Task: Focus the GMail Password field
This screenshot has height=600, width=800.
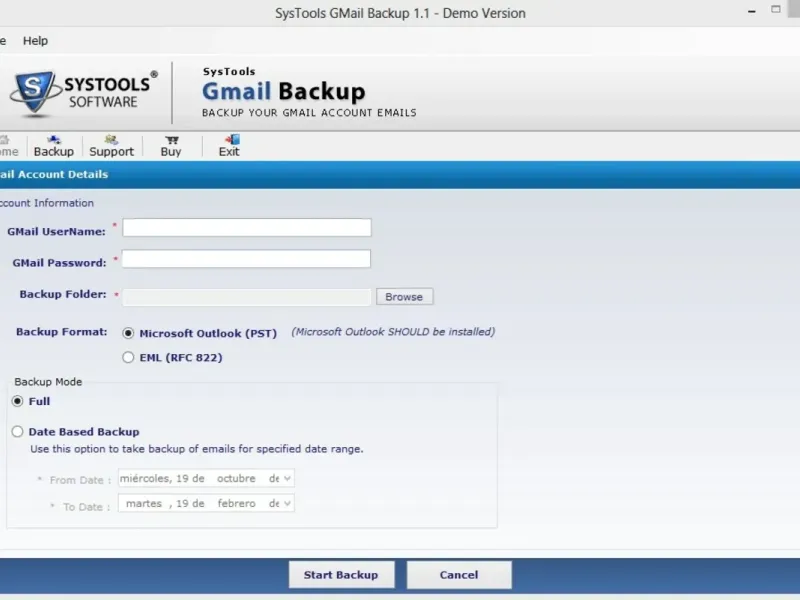Action: (246, 259)
